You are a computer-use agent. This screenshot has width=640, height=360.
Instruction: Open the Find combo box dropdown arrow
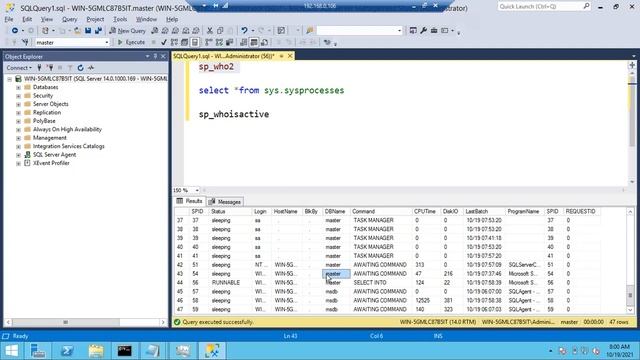[399, 31]
